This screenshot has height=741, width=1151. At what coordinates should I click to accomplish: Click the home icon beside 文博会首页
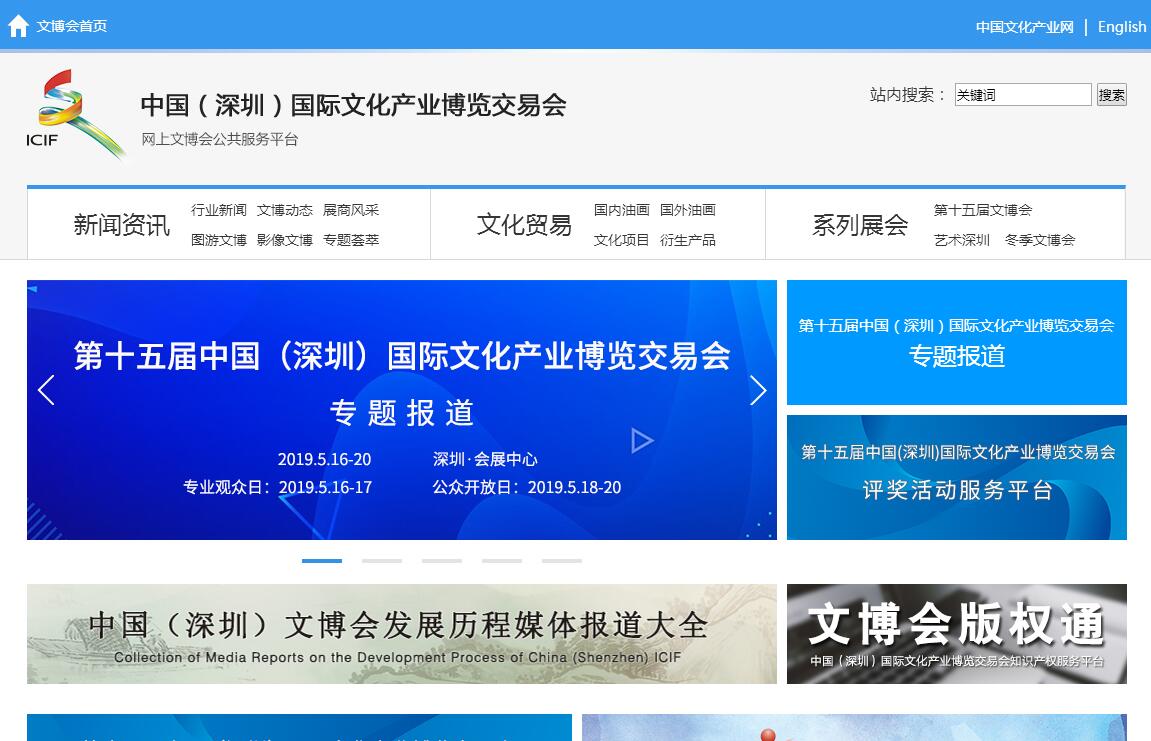tap(18, 26)
